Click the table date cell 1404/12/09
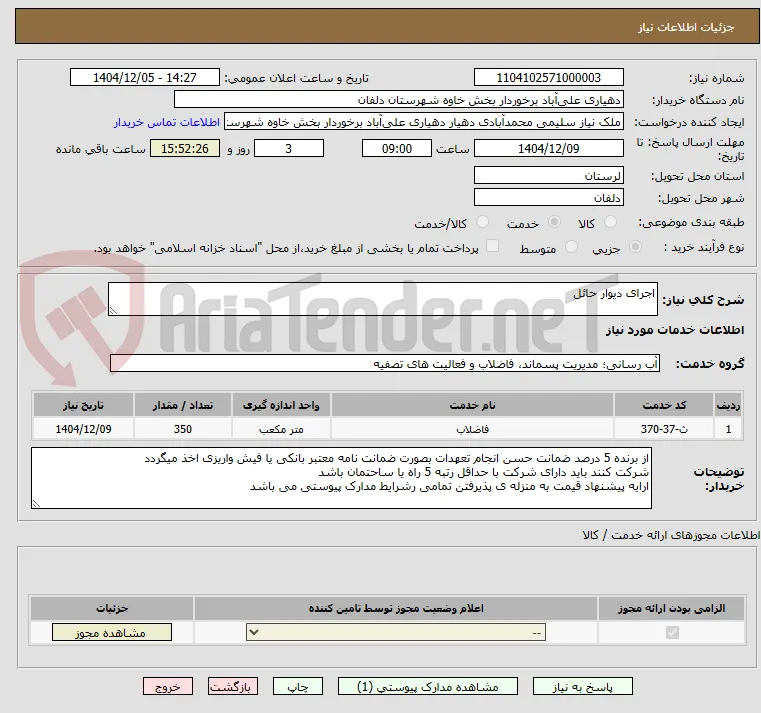Viewport: 761px width, 713px height. tap(83, 429)
